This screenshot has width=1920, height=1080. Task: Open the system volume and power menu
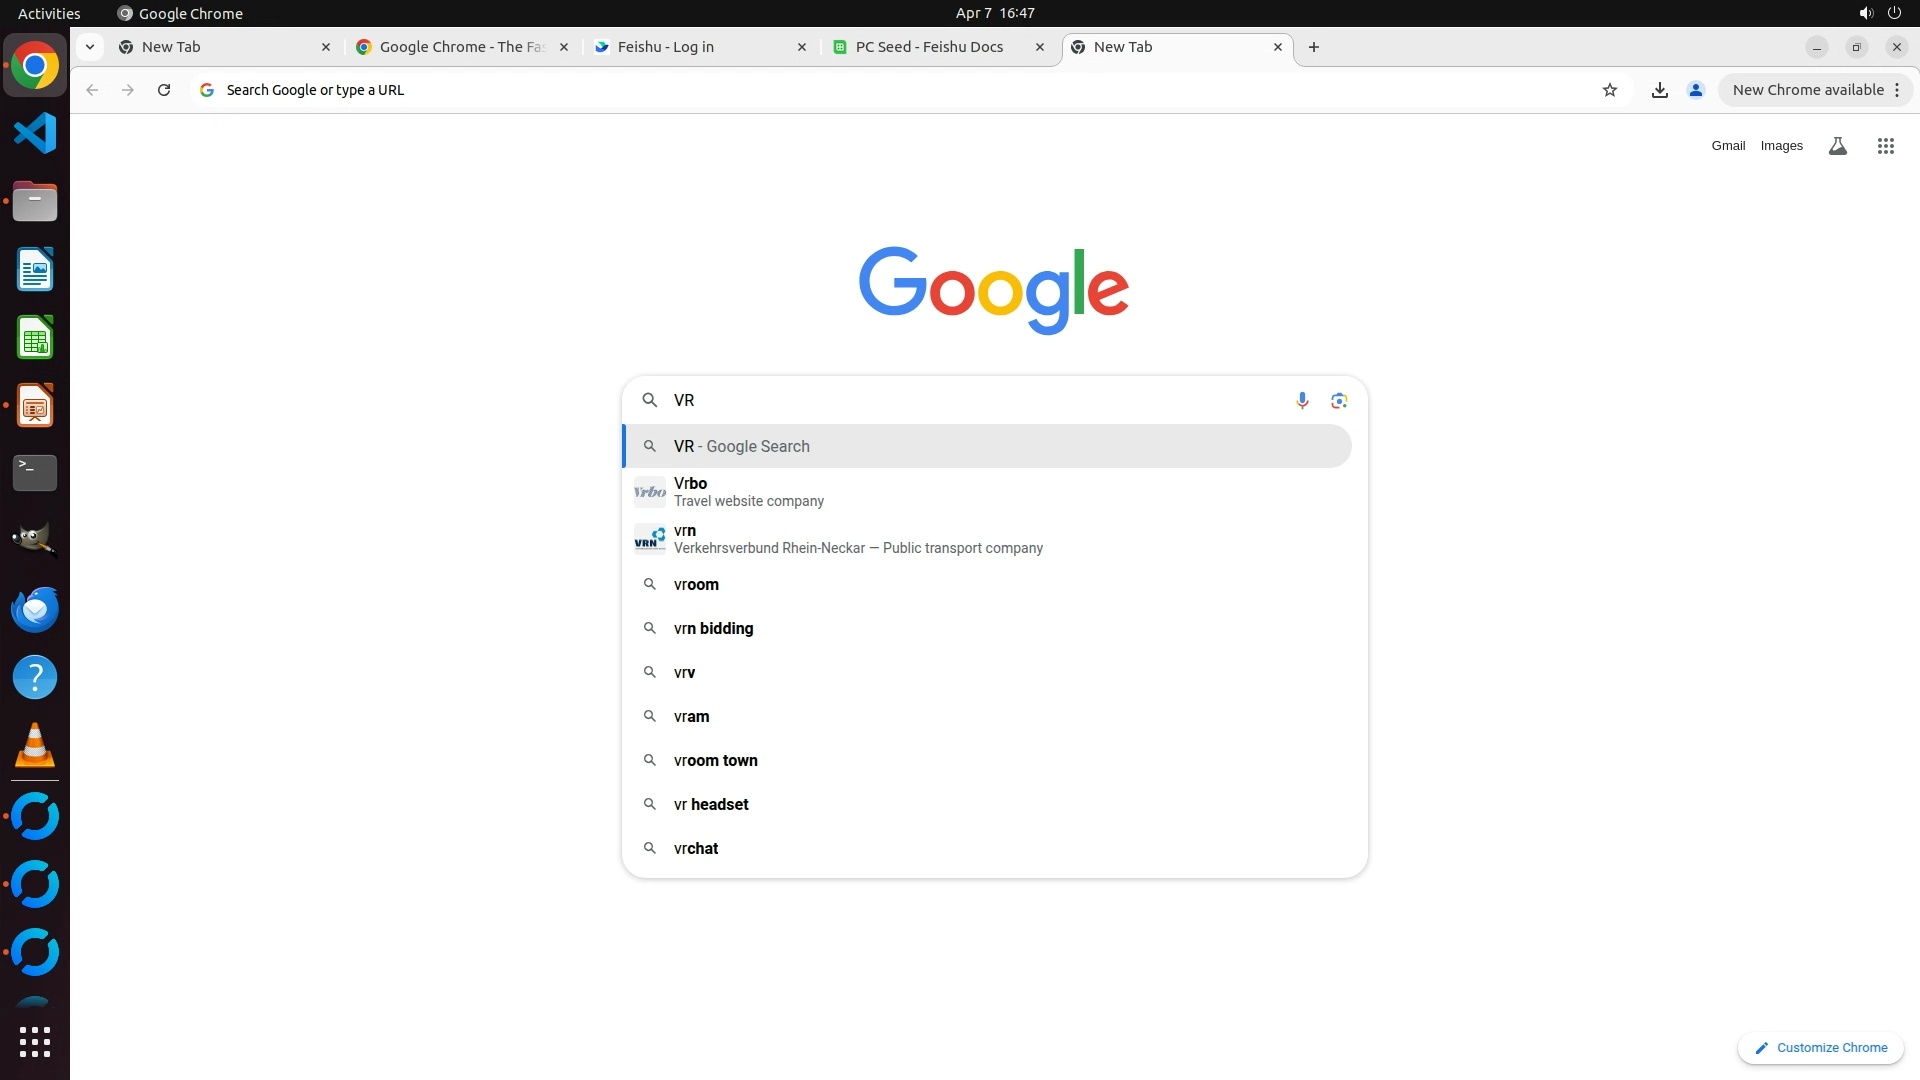click(1879, 13)
